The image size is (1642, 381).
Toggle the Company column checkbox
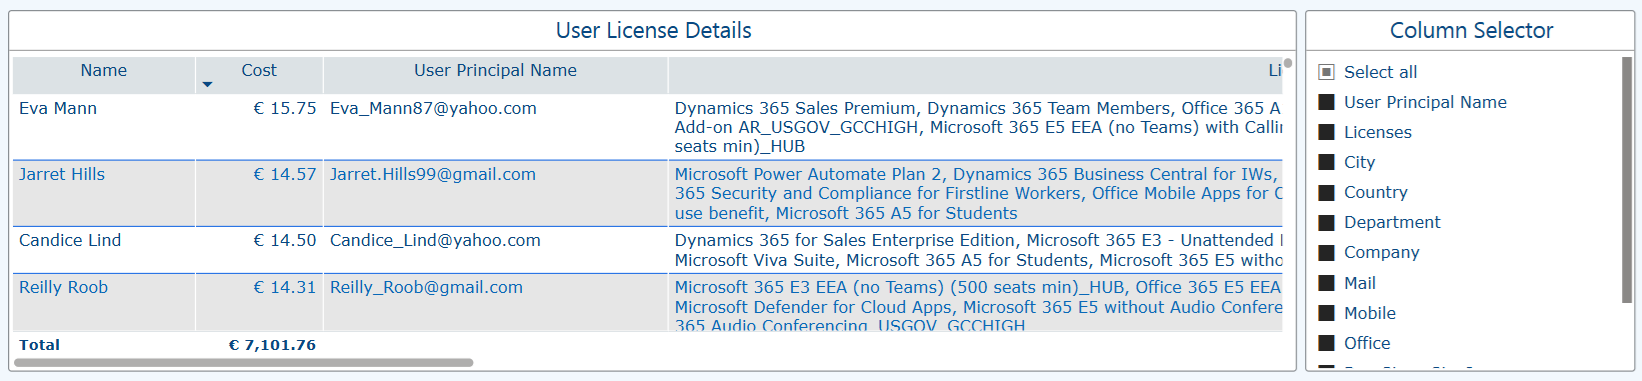tap(1326, 252)
